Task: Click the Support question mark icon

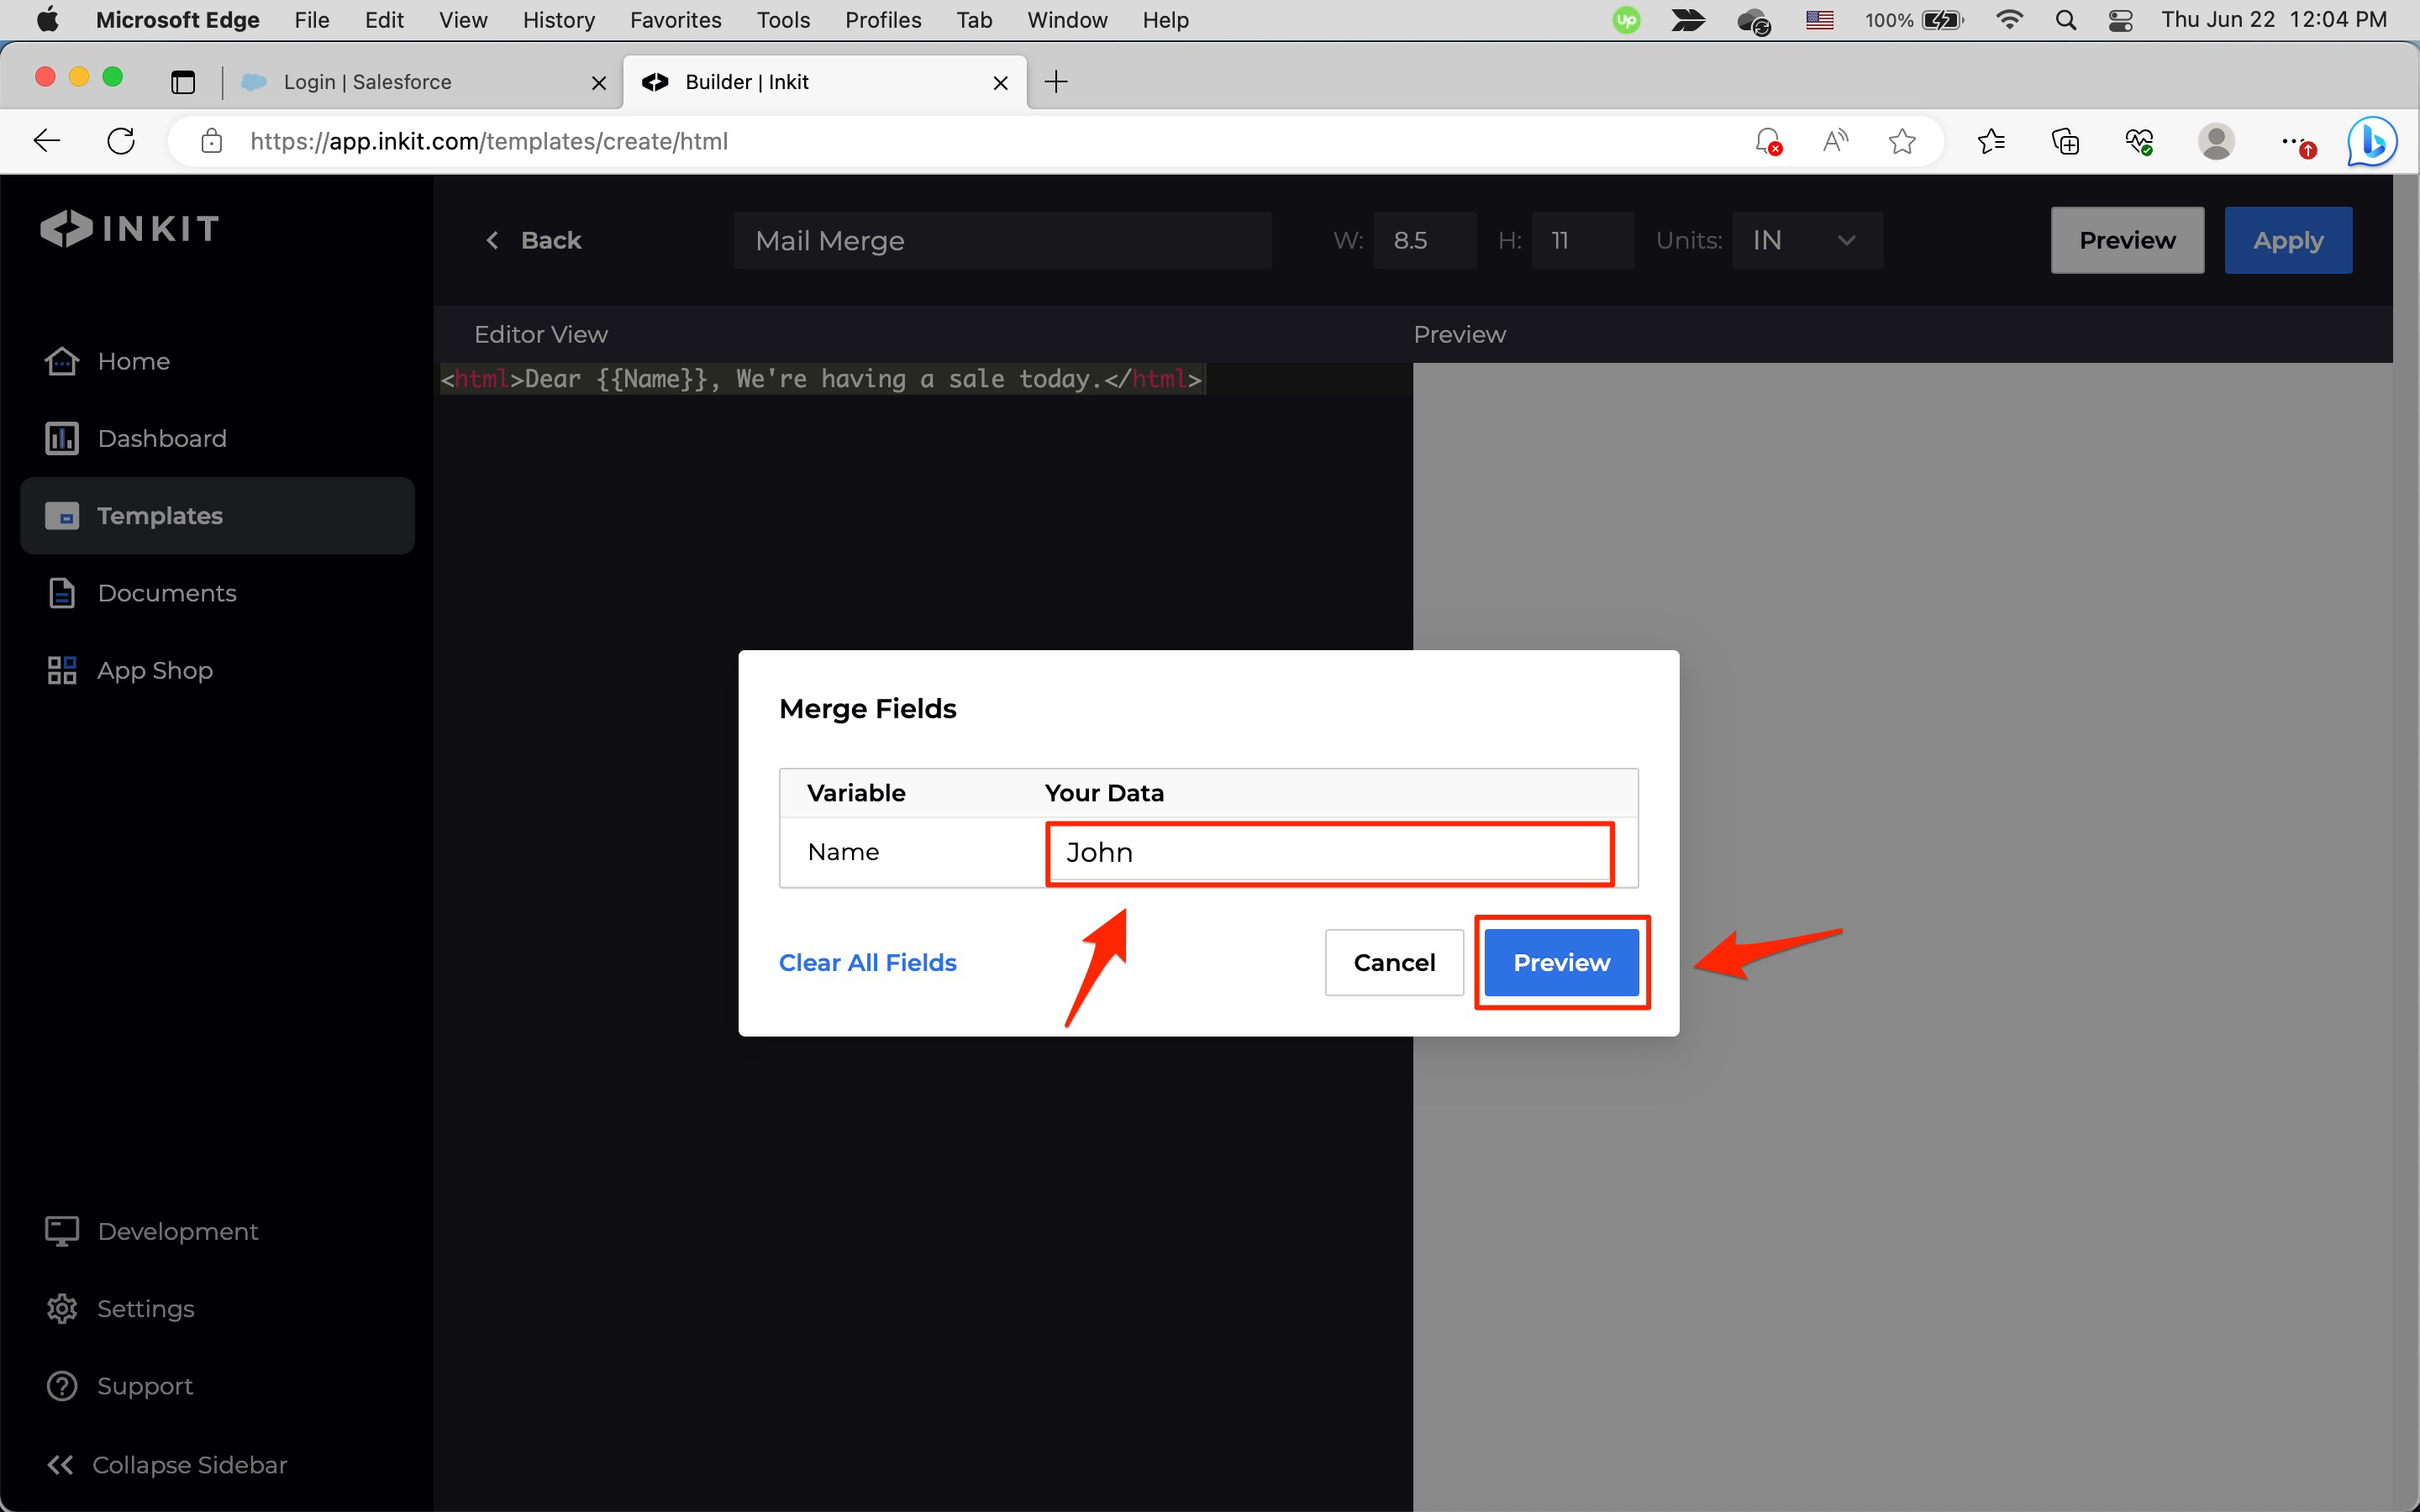Action: tap(62, 1386)
